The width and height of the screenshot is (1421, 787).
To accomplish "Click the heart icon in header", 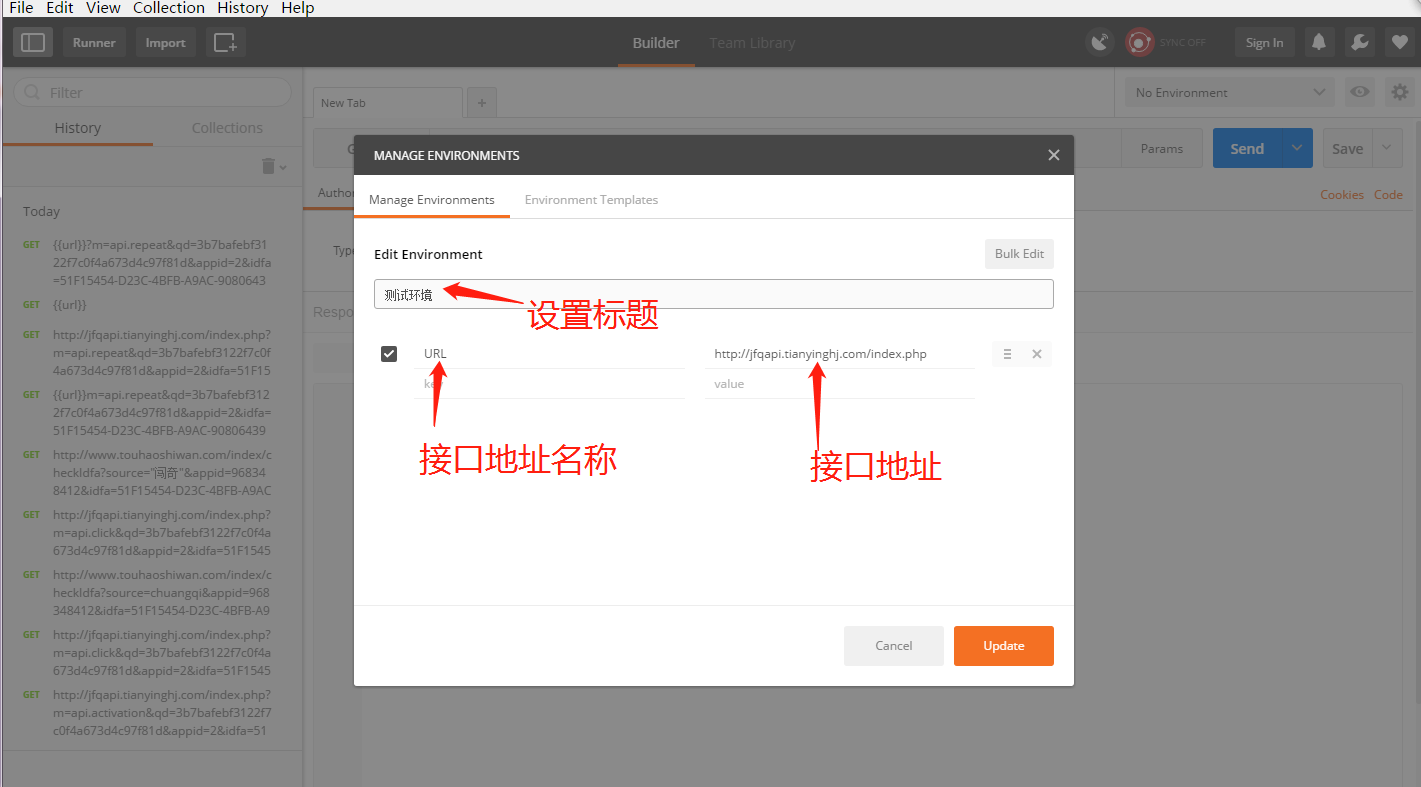I will tap(1399, 43).
